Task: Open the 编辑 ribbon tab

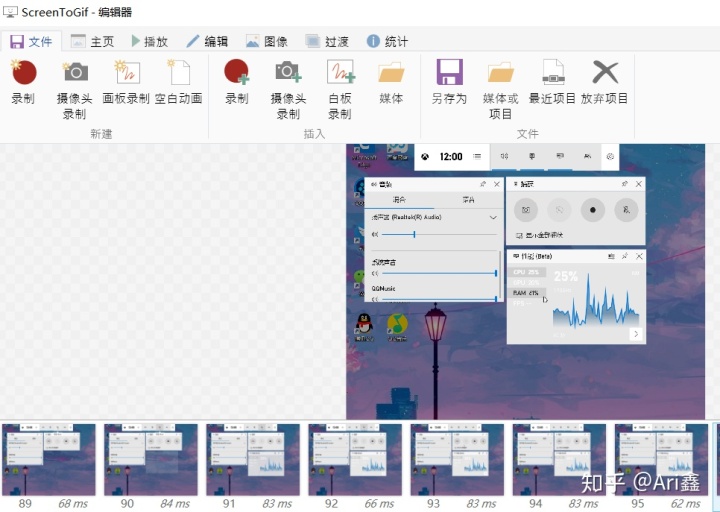Action: click(208, 42)
